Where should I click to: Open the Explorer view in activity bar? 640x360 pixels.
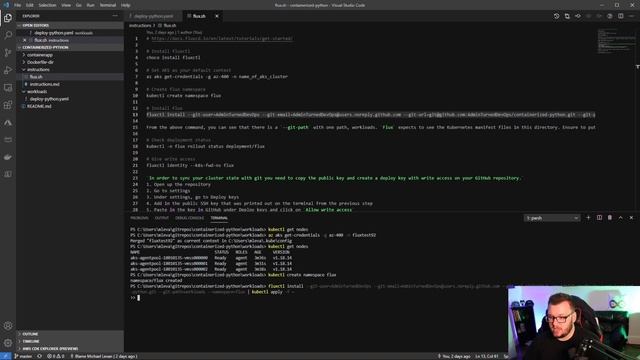(x=8, y=18)
